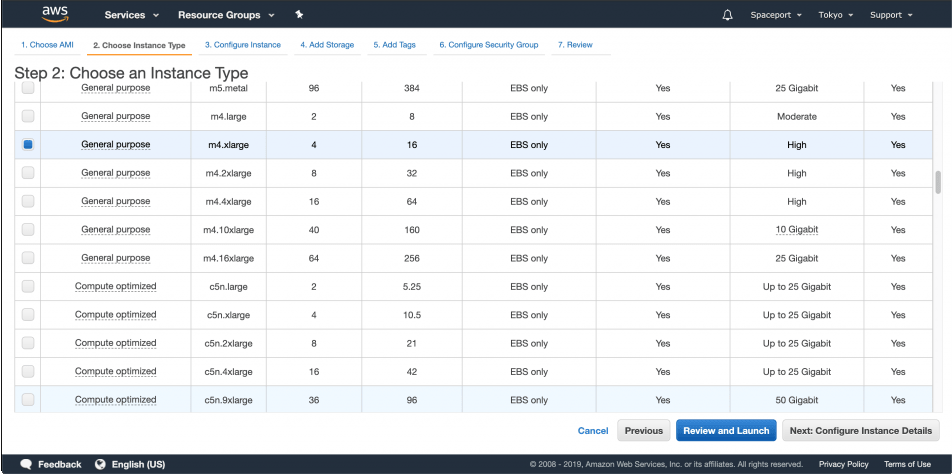Open the pin shortcuts icon
Viewport: 952px width, 474px height.
click(299, 15)
